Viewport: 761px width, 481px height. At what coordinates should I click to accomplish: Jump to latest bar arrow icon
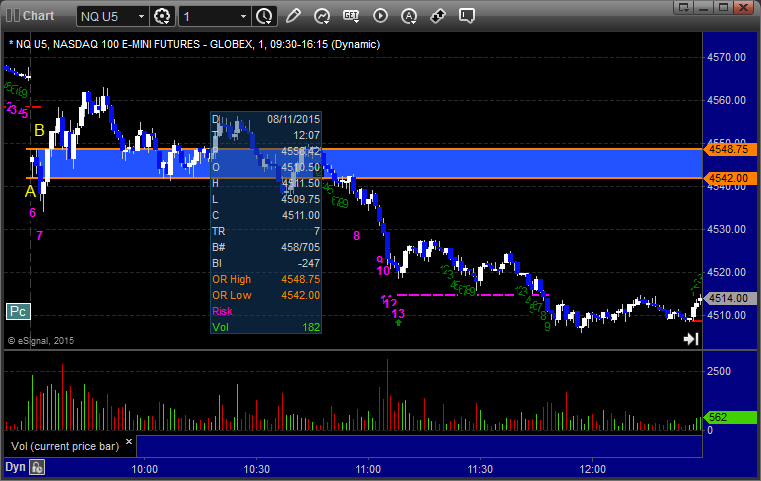tap(691, 339)
